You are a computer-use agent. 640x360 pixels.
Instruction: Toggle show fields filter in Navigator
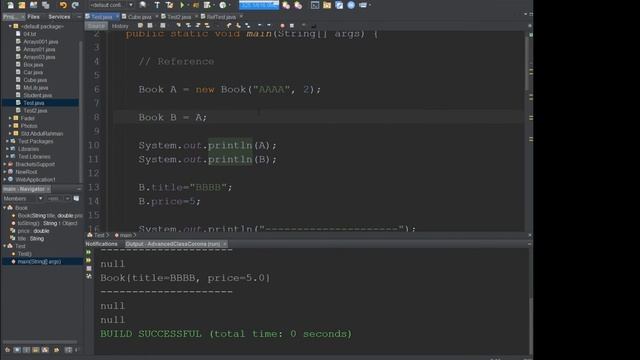point(17,350)
